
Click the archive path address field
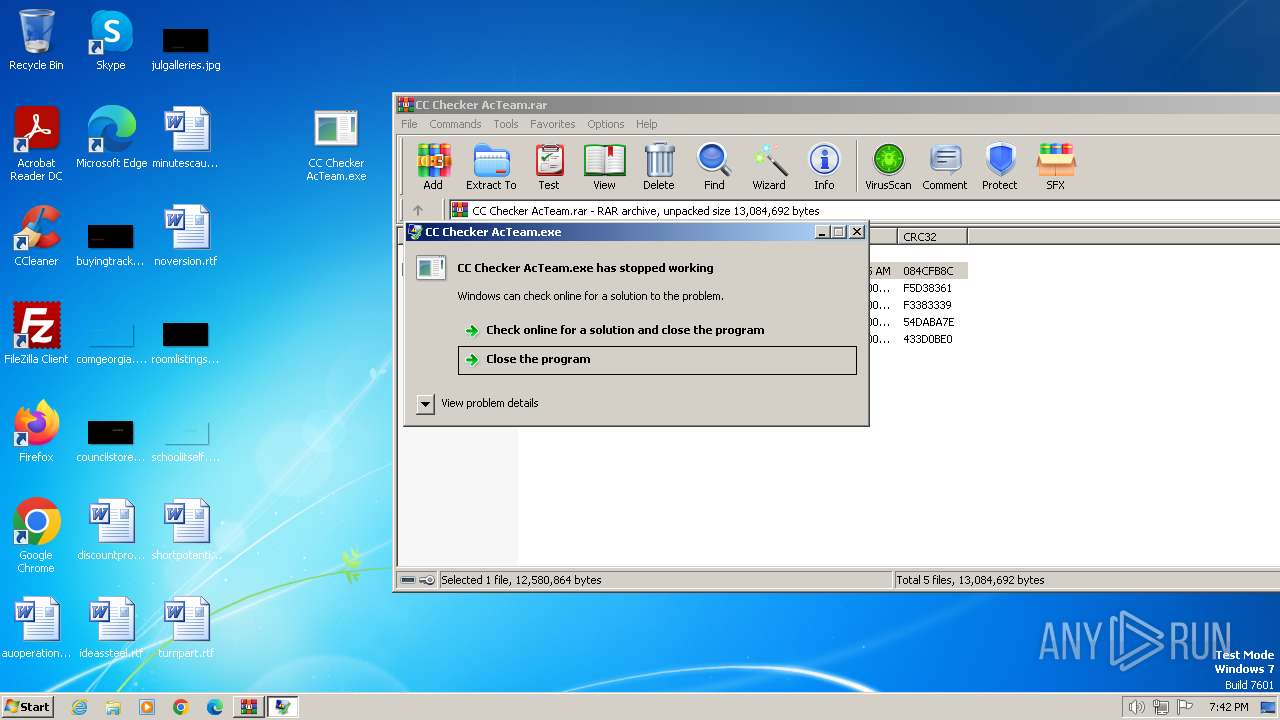click(864, 211)
